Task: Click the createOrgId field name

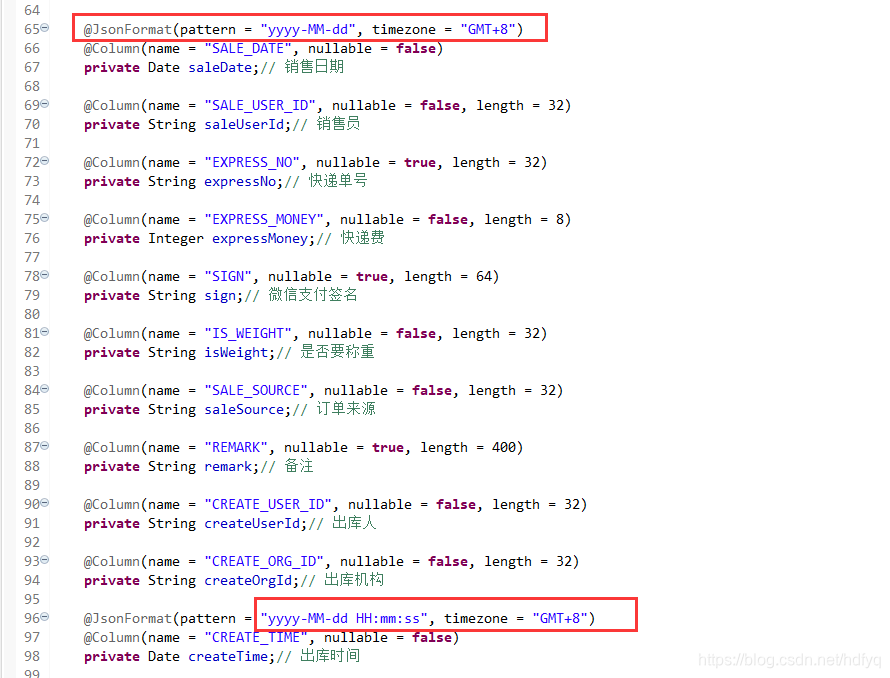Action: (x=249, y=581)
